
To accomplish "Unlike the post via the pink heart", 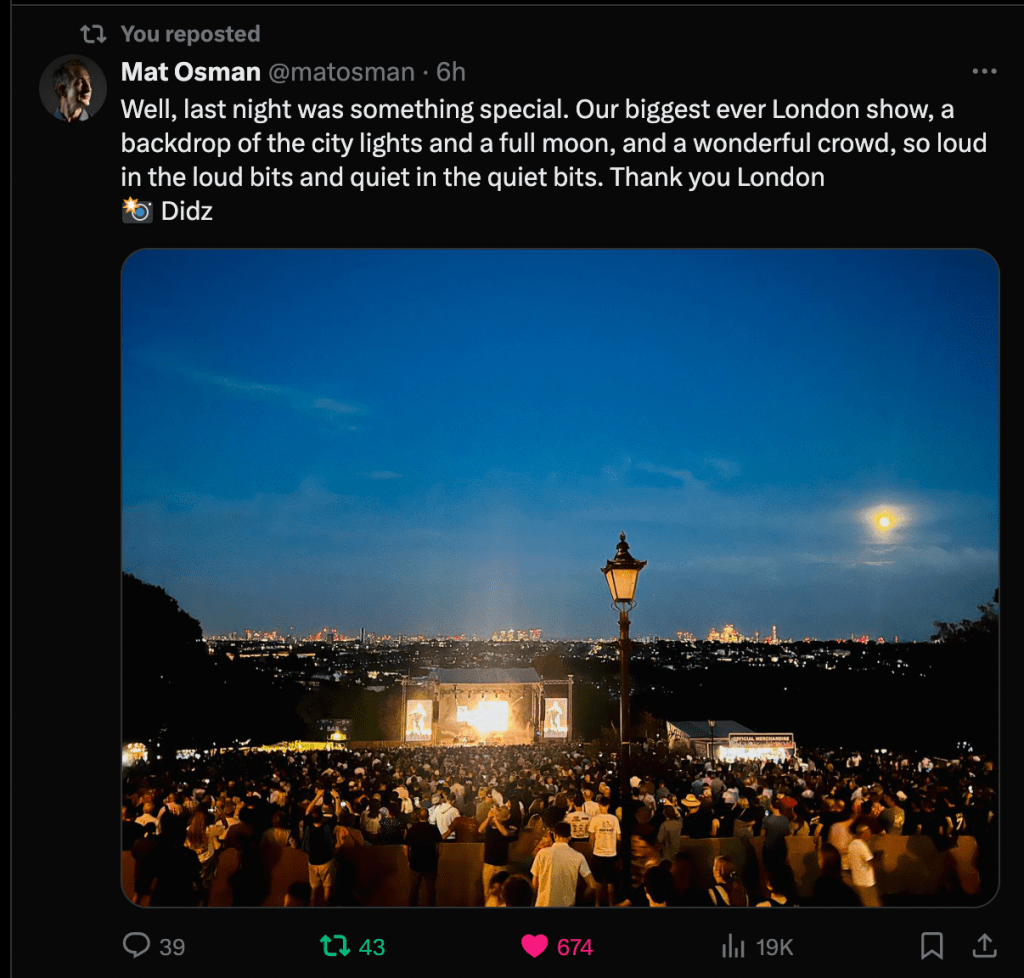I will [535, 945].
